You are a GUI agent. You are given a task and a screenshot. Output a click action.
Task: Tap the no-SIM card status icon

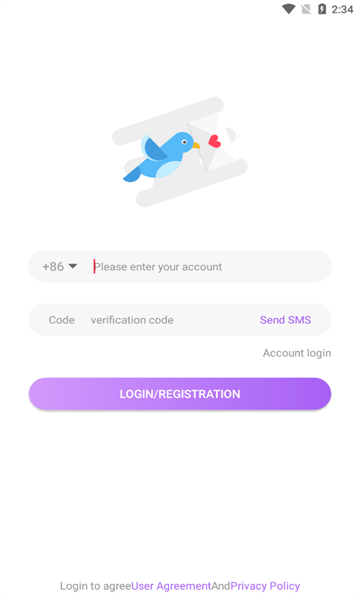coord(306,9)
